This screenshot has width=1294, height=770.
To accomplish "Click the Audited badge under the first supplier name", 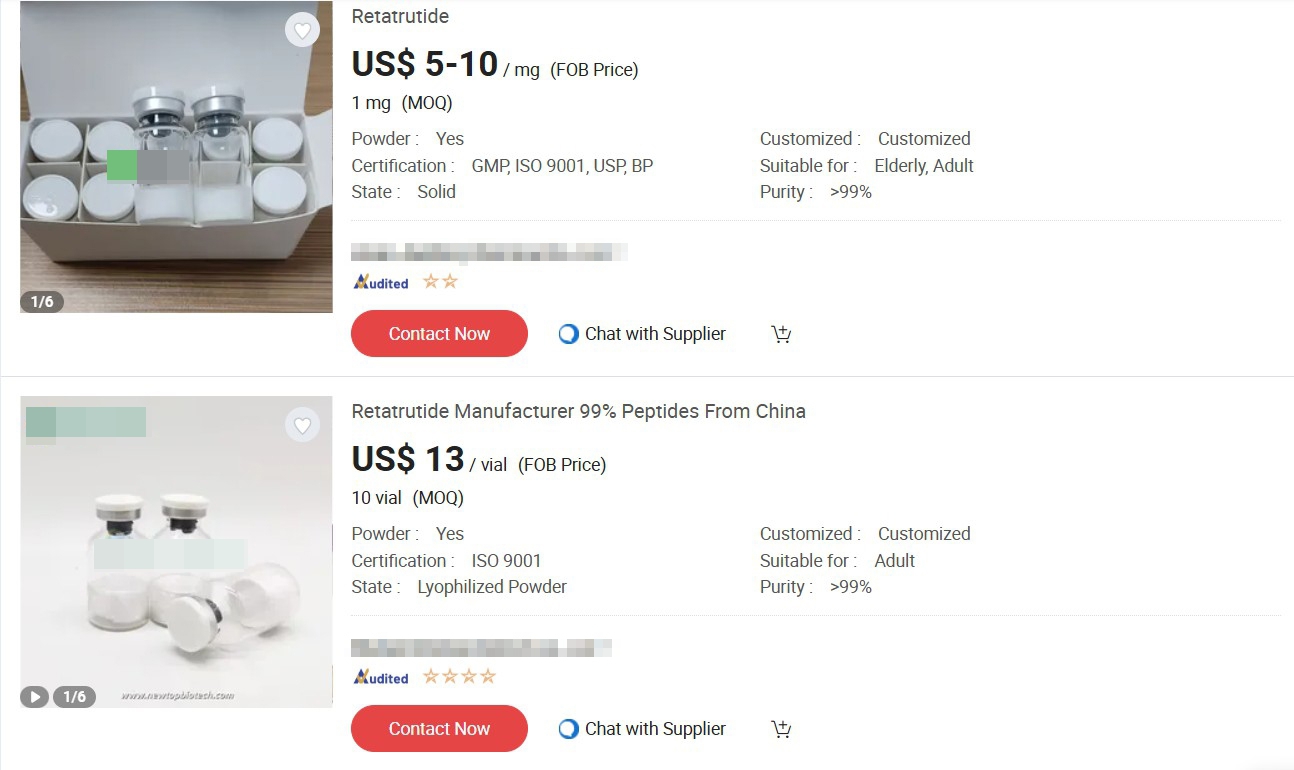I will [x=379, y=281].
